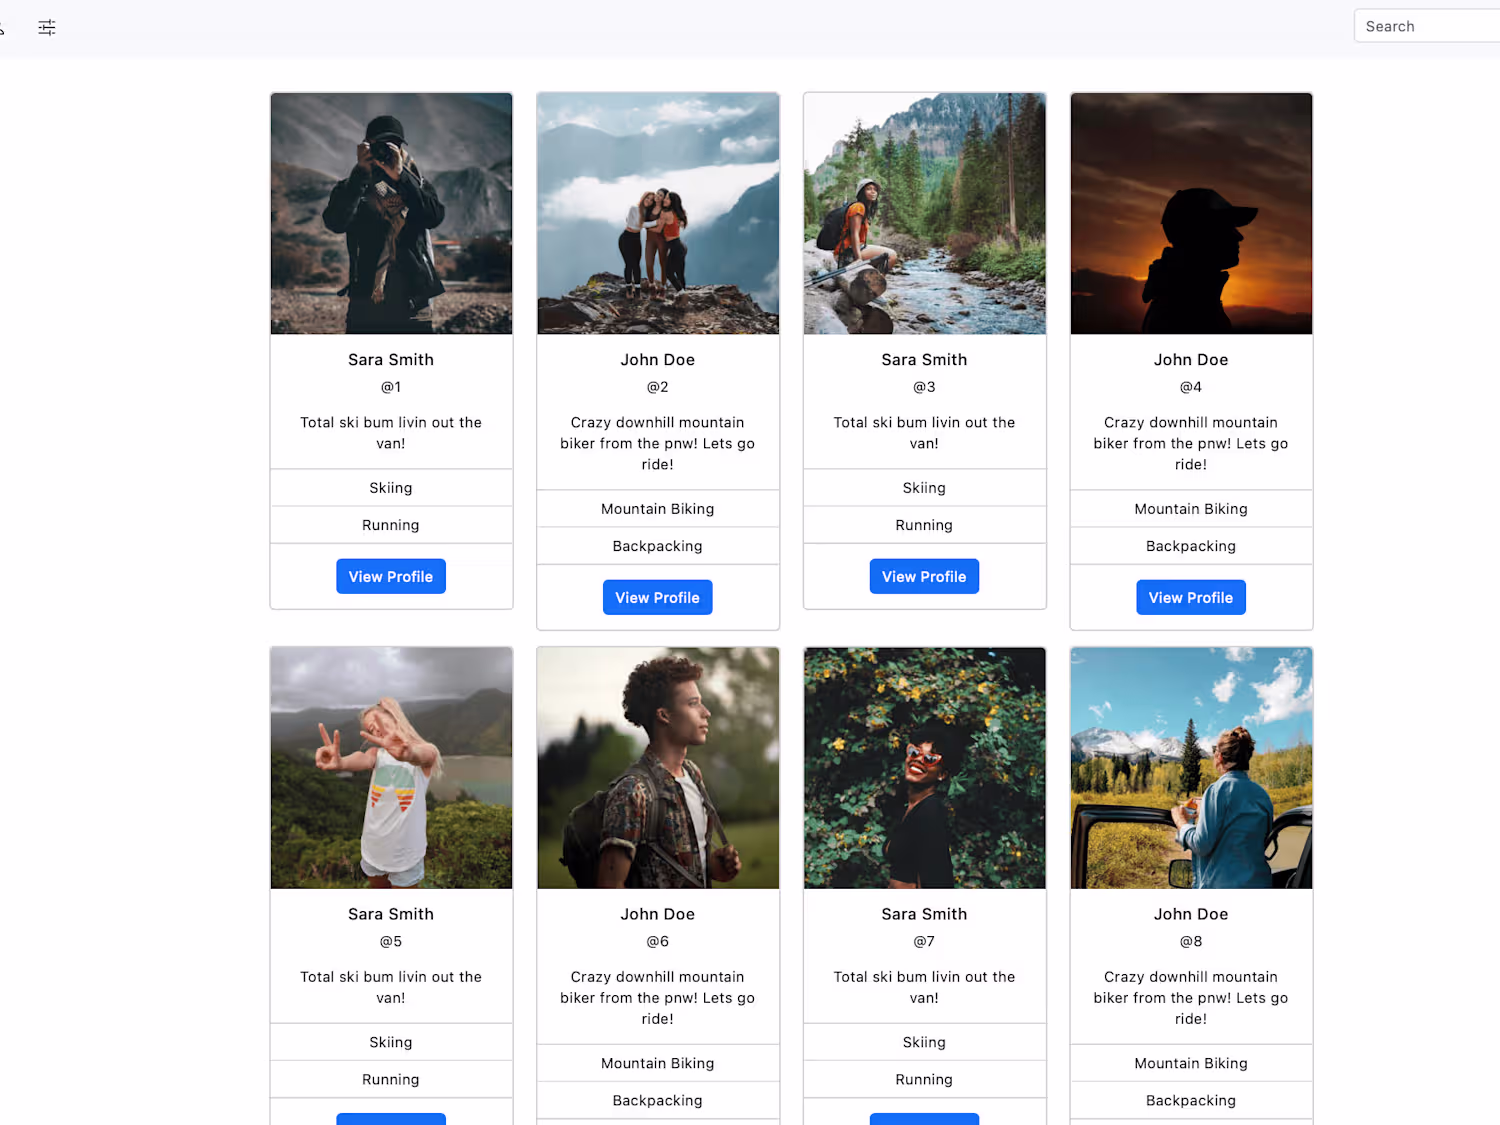This screenshot has width=1500, height=1125.
Task: Open the hiker by stream photo
Action: pyautogui.click(x=925, y=214)
